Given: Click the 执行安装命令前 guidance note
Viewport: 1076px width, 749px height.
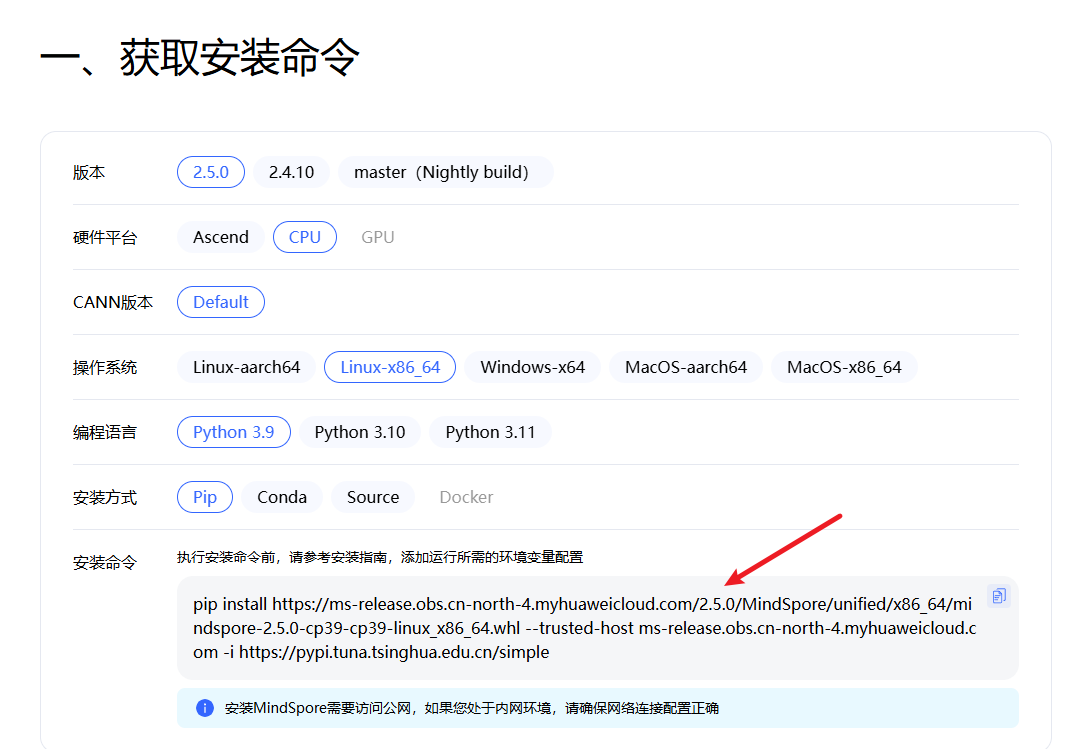Looking at the screenshot, I should coord(380,557).
